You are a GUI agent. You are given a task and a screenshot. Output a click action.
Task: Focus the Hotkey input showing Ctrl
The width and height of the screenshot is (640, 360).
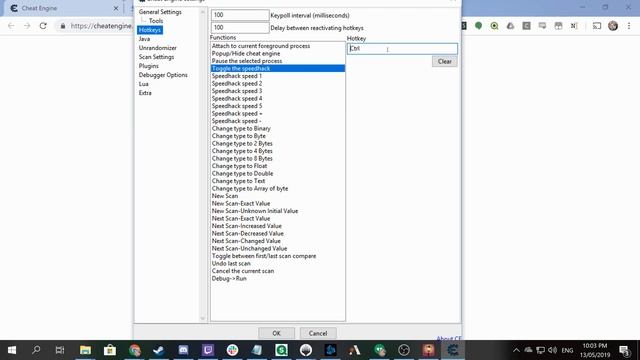pyautogui.click(x=402, y=49)
